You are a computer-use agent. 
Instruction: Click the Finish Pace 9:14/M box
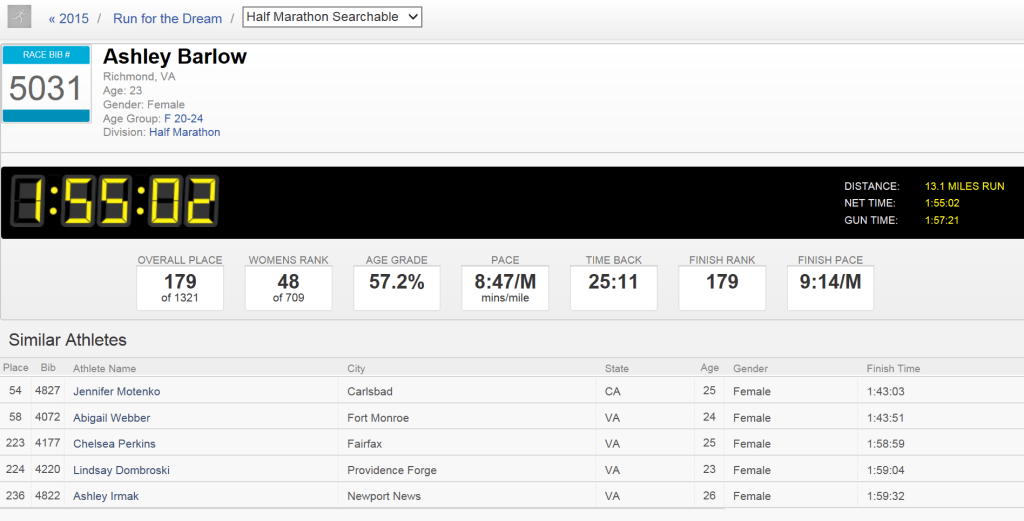(x=830, y=288)
